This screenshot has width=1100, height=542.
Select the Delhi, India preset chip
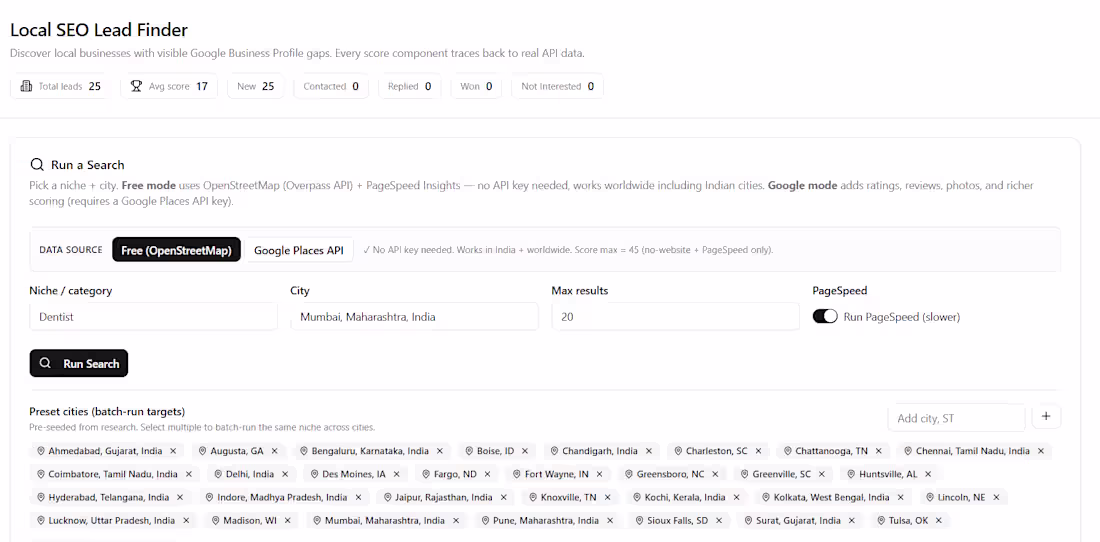click(x=250, y=474)
